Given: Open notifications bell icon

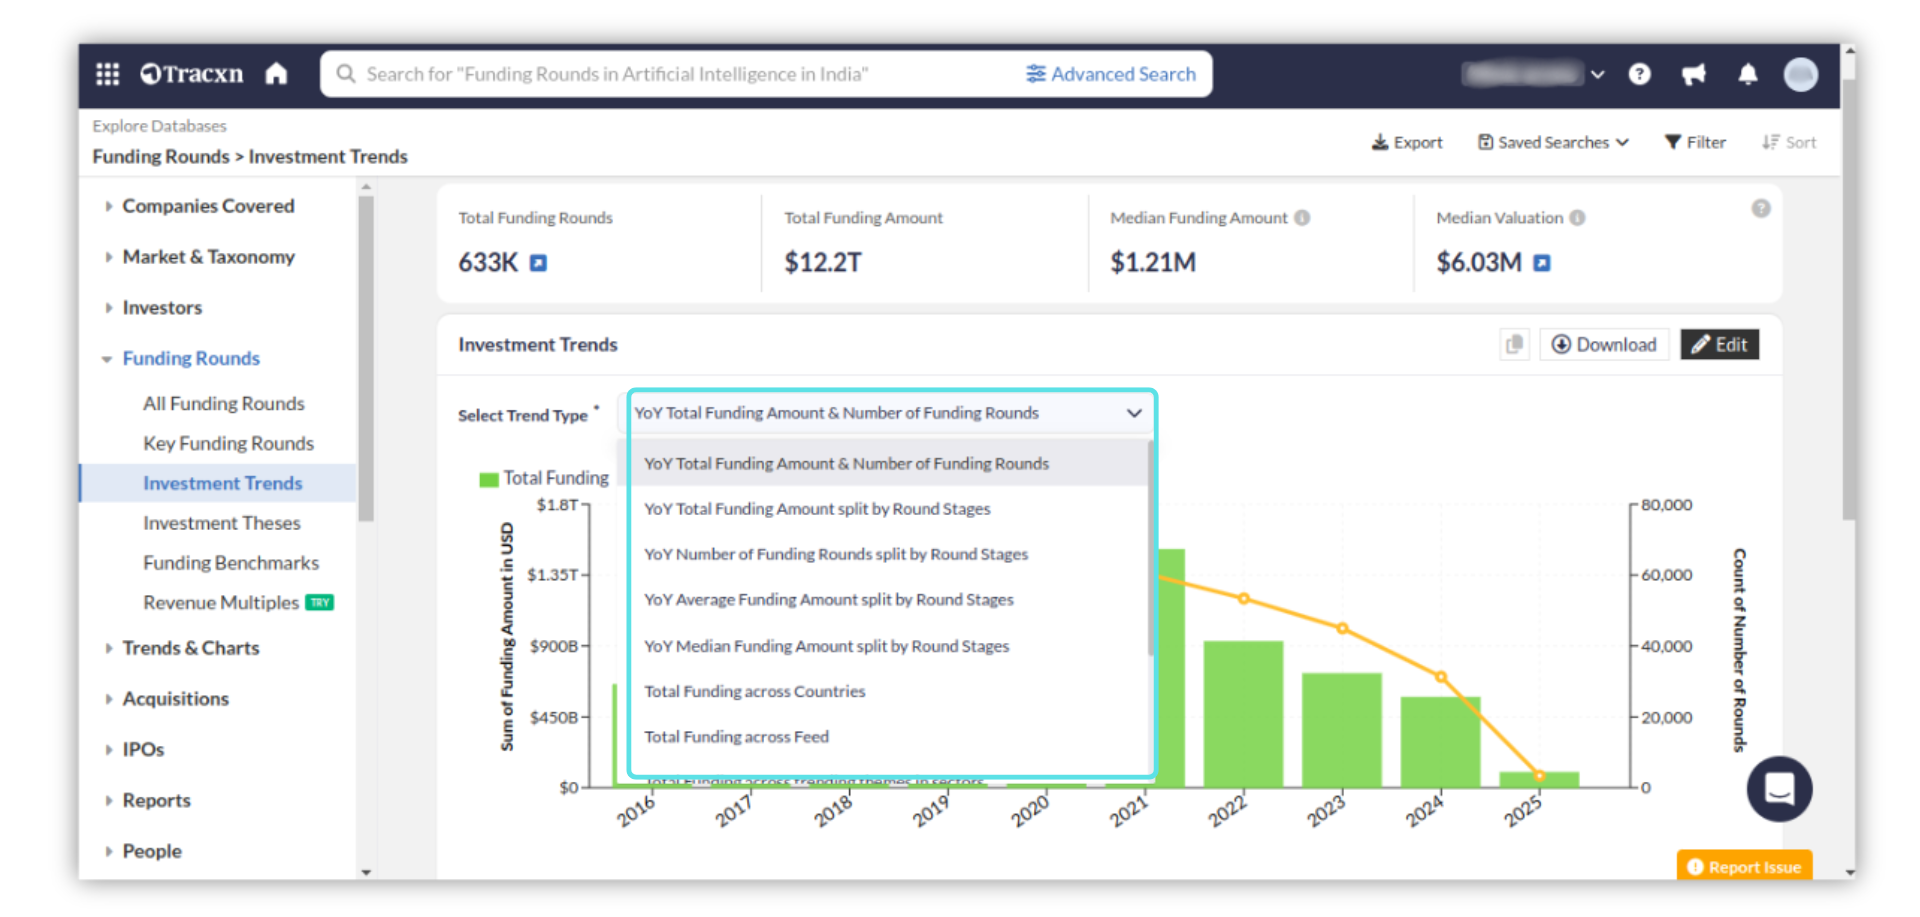Looking at the screenshot, I should coord(1747,74).
